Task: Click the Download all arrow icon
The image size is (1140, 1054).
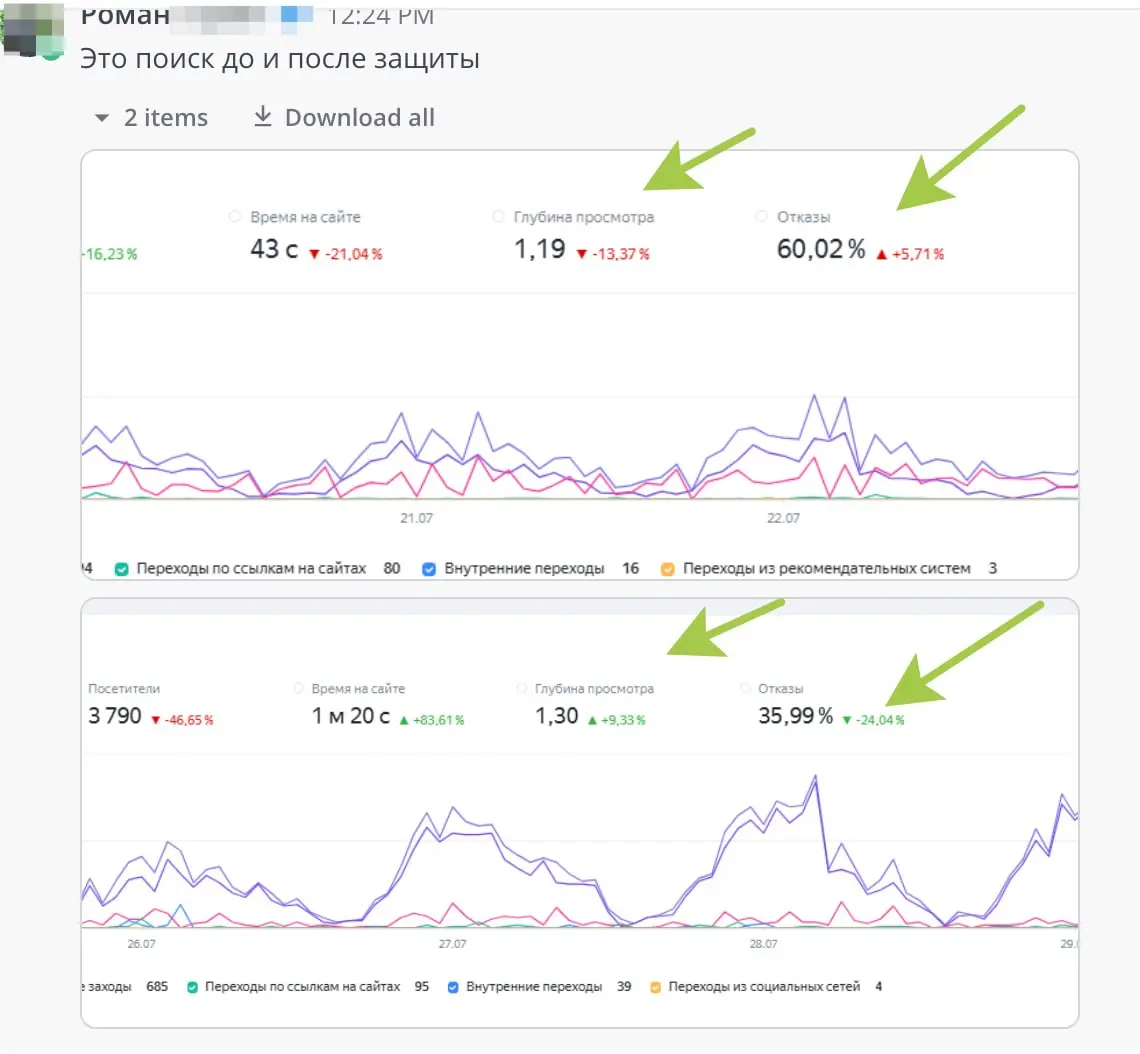Action: pyautogui.click(x=262, y=116)
